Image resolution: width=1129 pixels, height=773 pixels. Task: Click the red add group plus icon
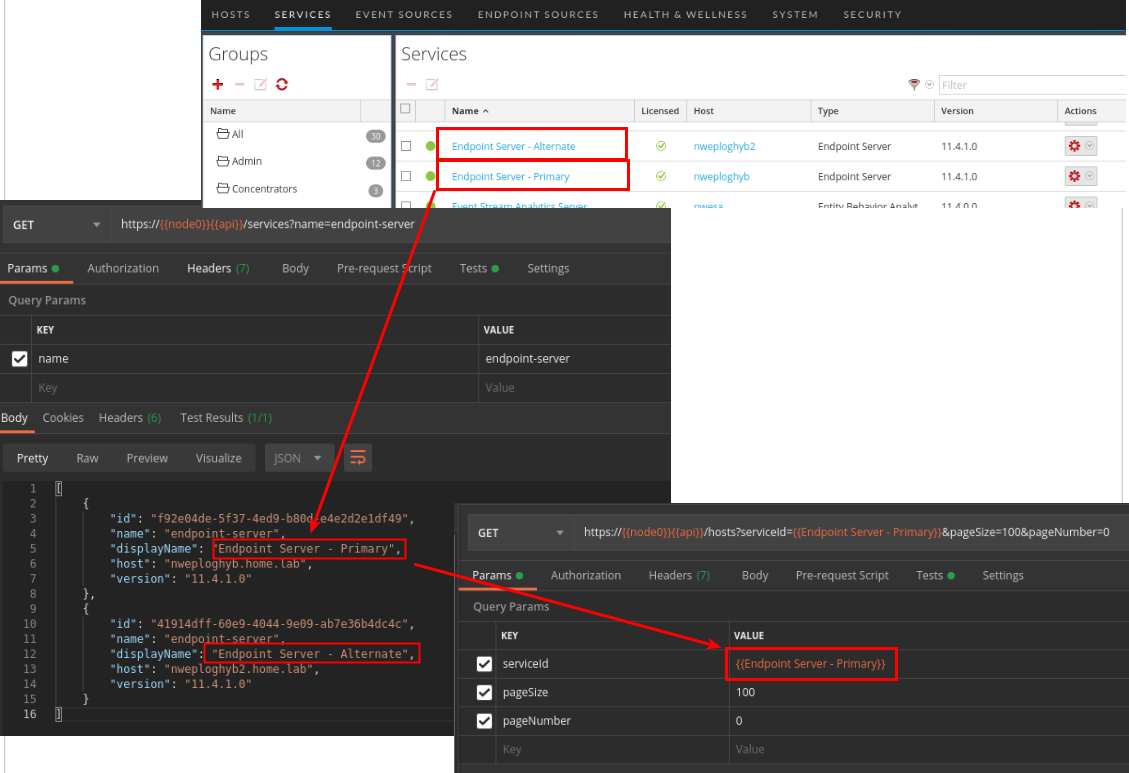[x=218, y=85]
